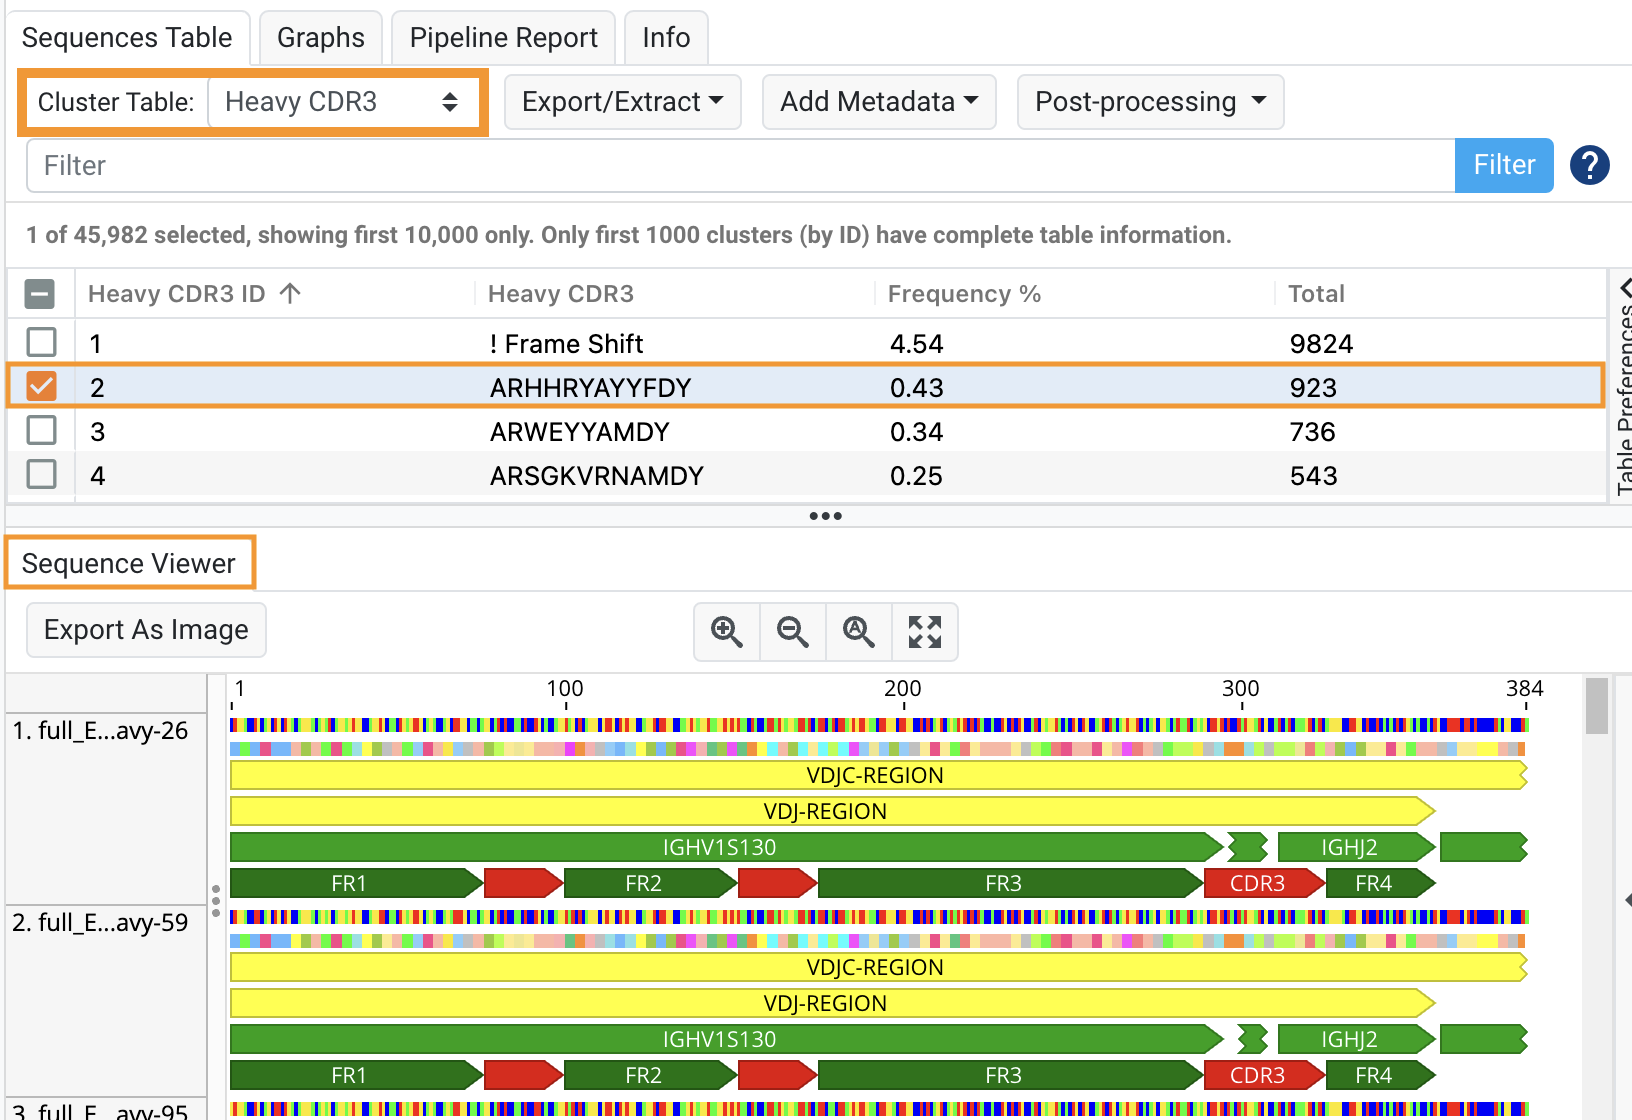
Task: Select the ARWEYYAMDY sequence cell
Action: pos(580,432)
